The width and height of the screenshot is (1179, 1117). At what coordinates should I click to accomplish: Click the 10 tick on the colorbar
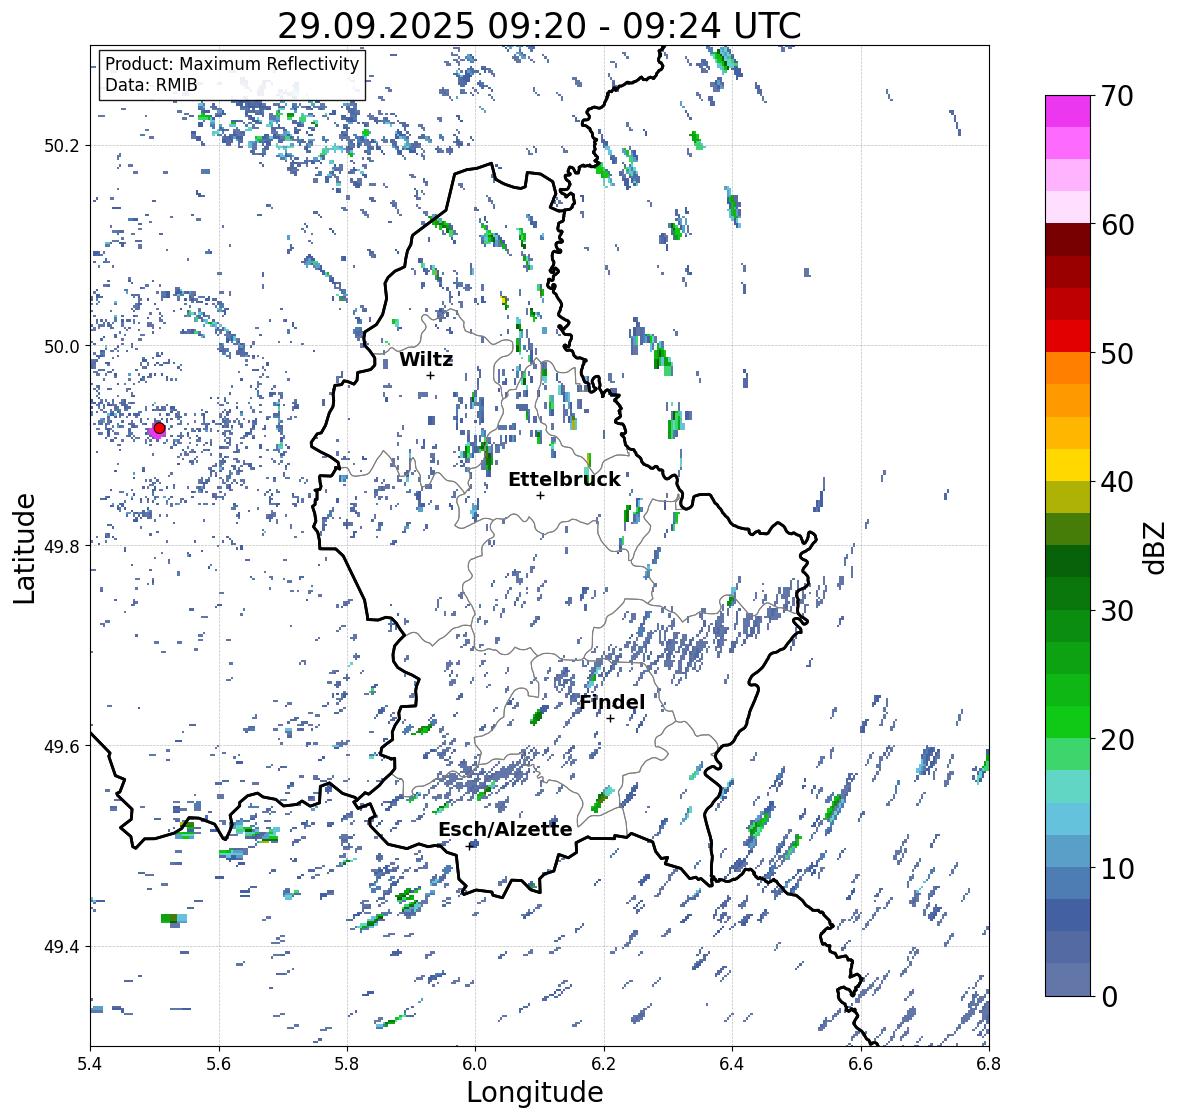click(1117, 868)
